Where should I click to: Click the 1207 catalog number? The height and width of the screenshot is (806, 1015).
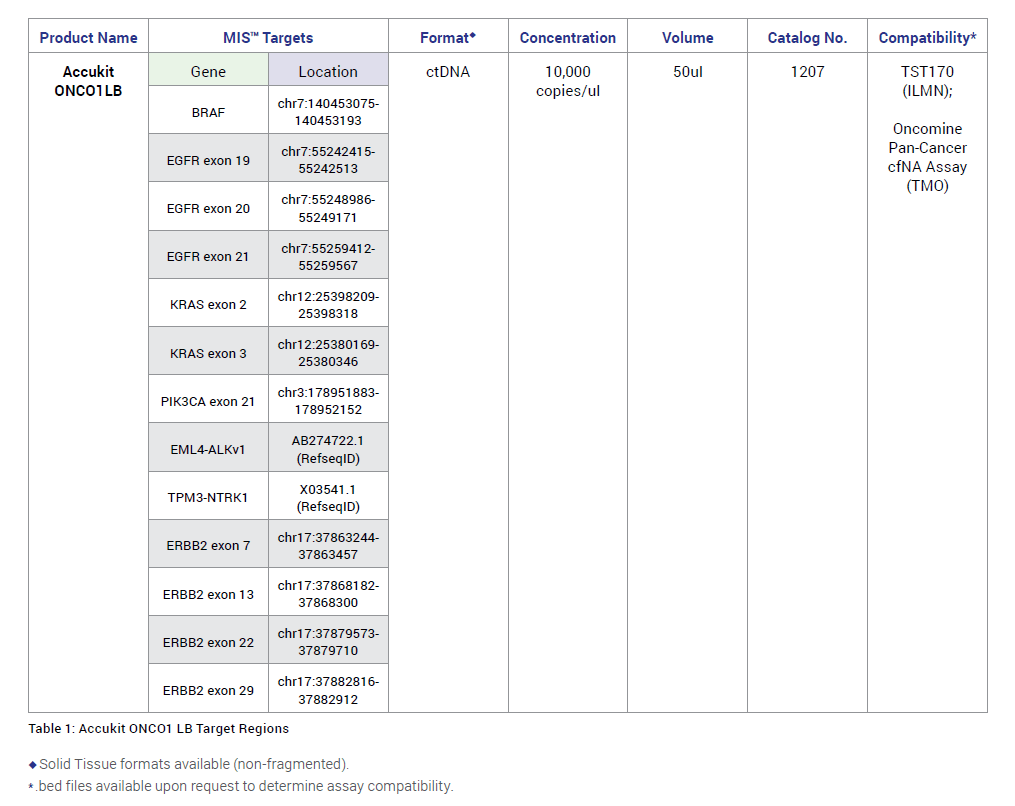click(807, 72)
